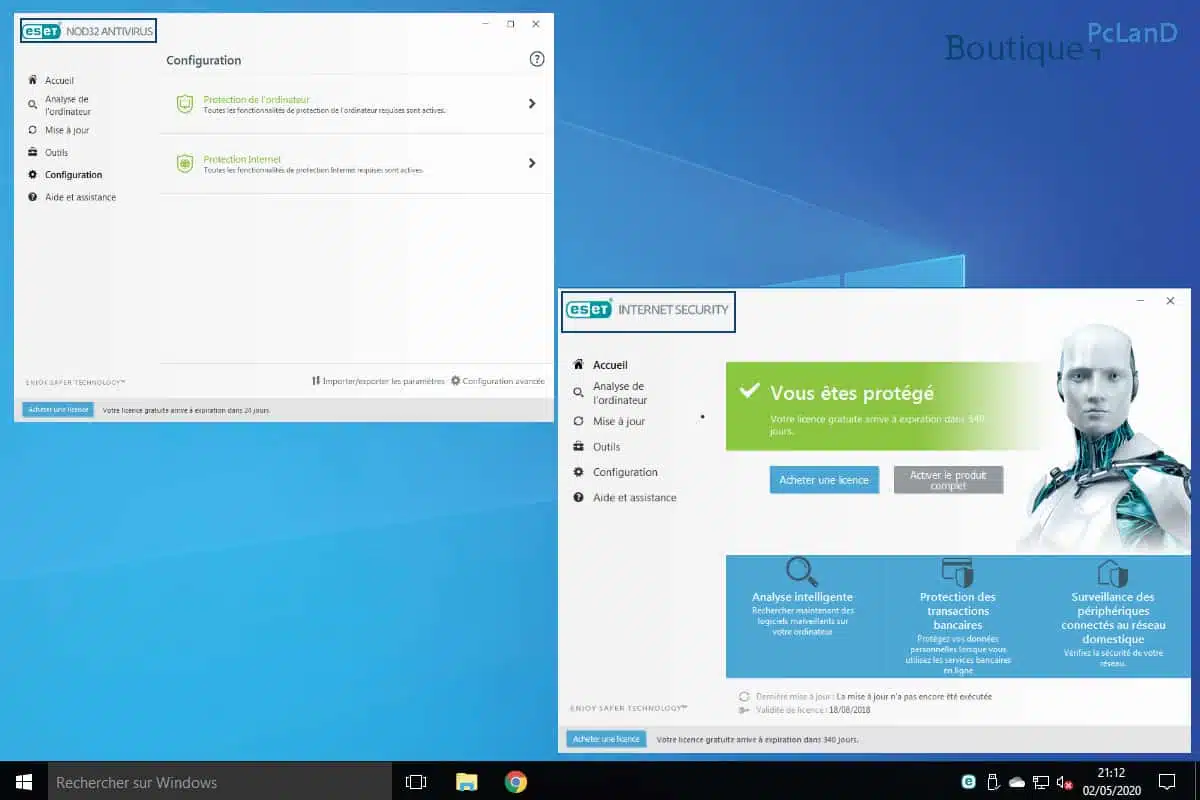Open Configuration avancée in NOD32 window
1200x800 pixels.
click(497, 381)
